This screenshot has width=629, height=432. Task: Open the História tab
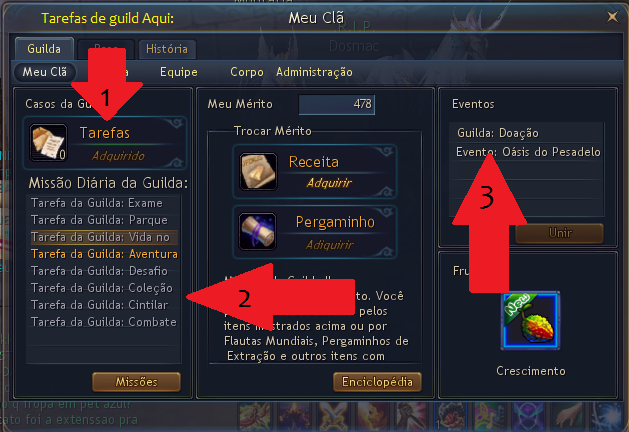click(167, 49)
